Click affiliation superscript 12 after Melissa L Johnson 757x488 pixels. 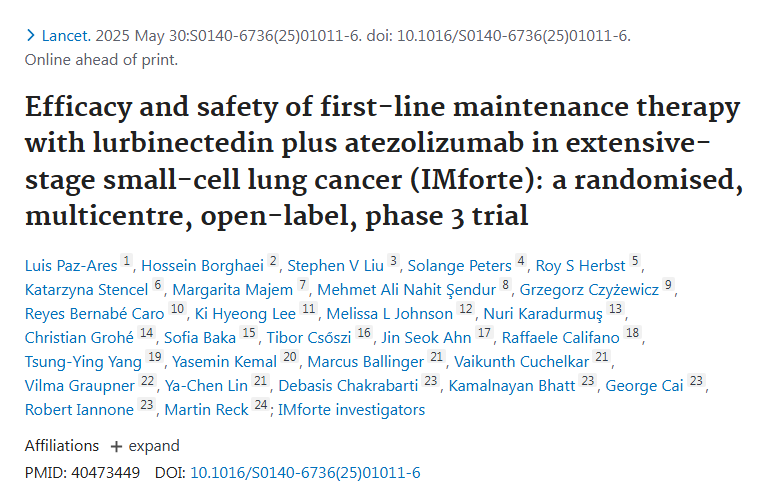click(x=465, y=309)
